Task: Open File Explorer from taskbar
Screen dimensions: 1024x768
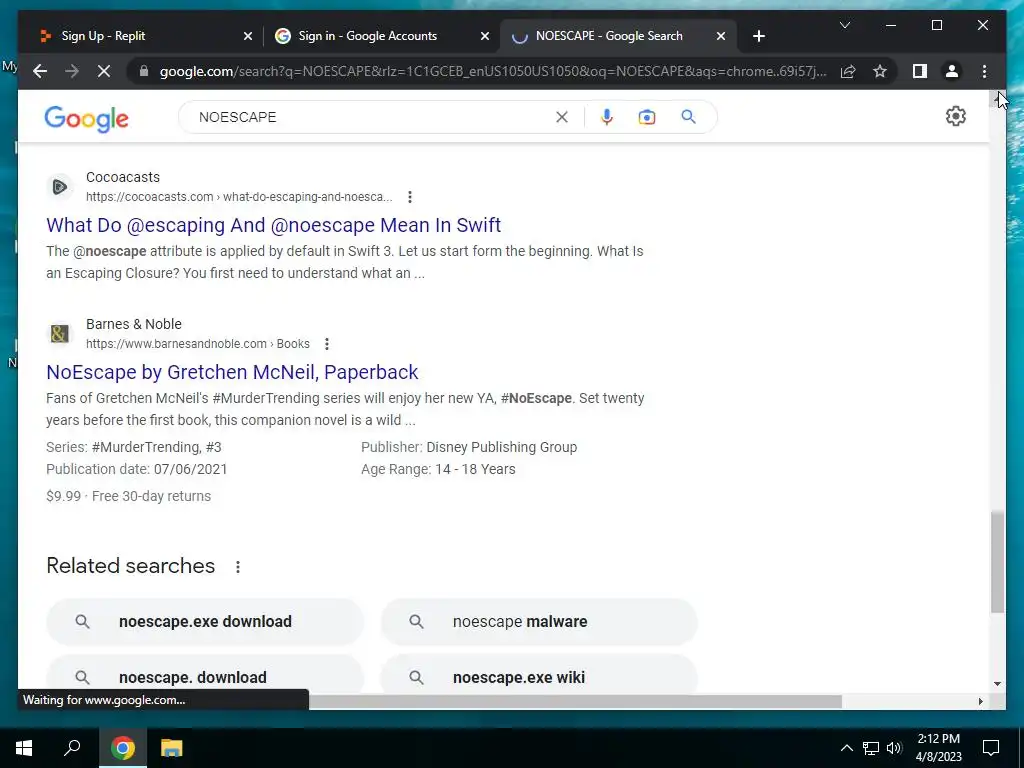Action: coord(171,748)
